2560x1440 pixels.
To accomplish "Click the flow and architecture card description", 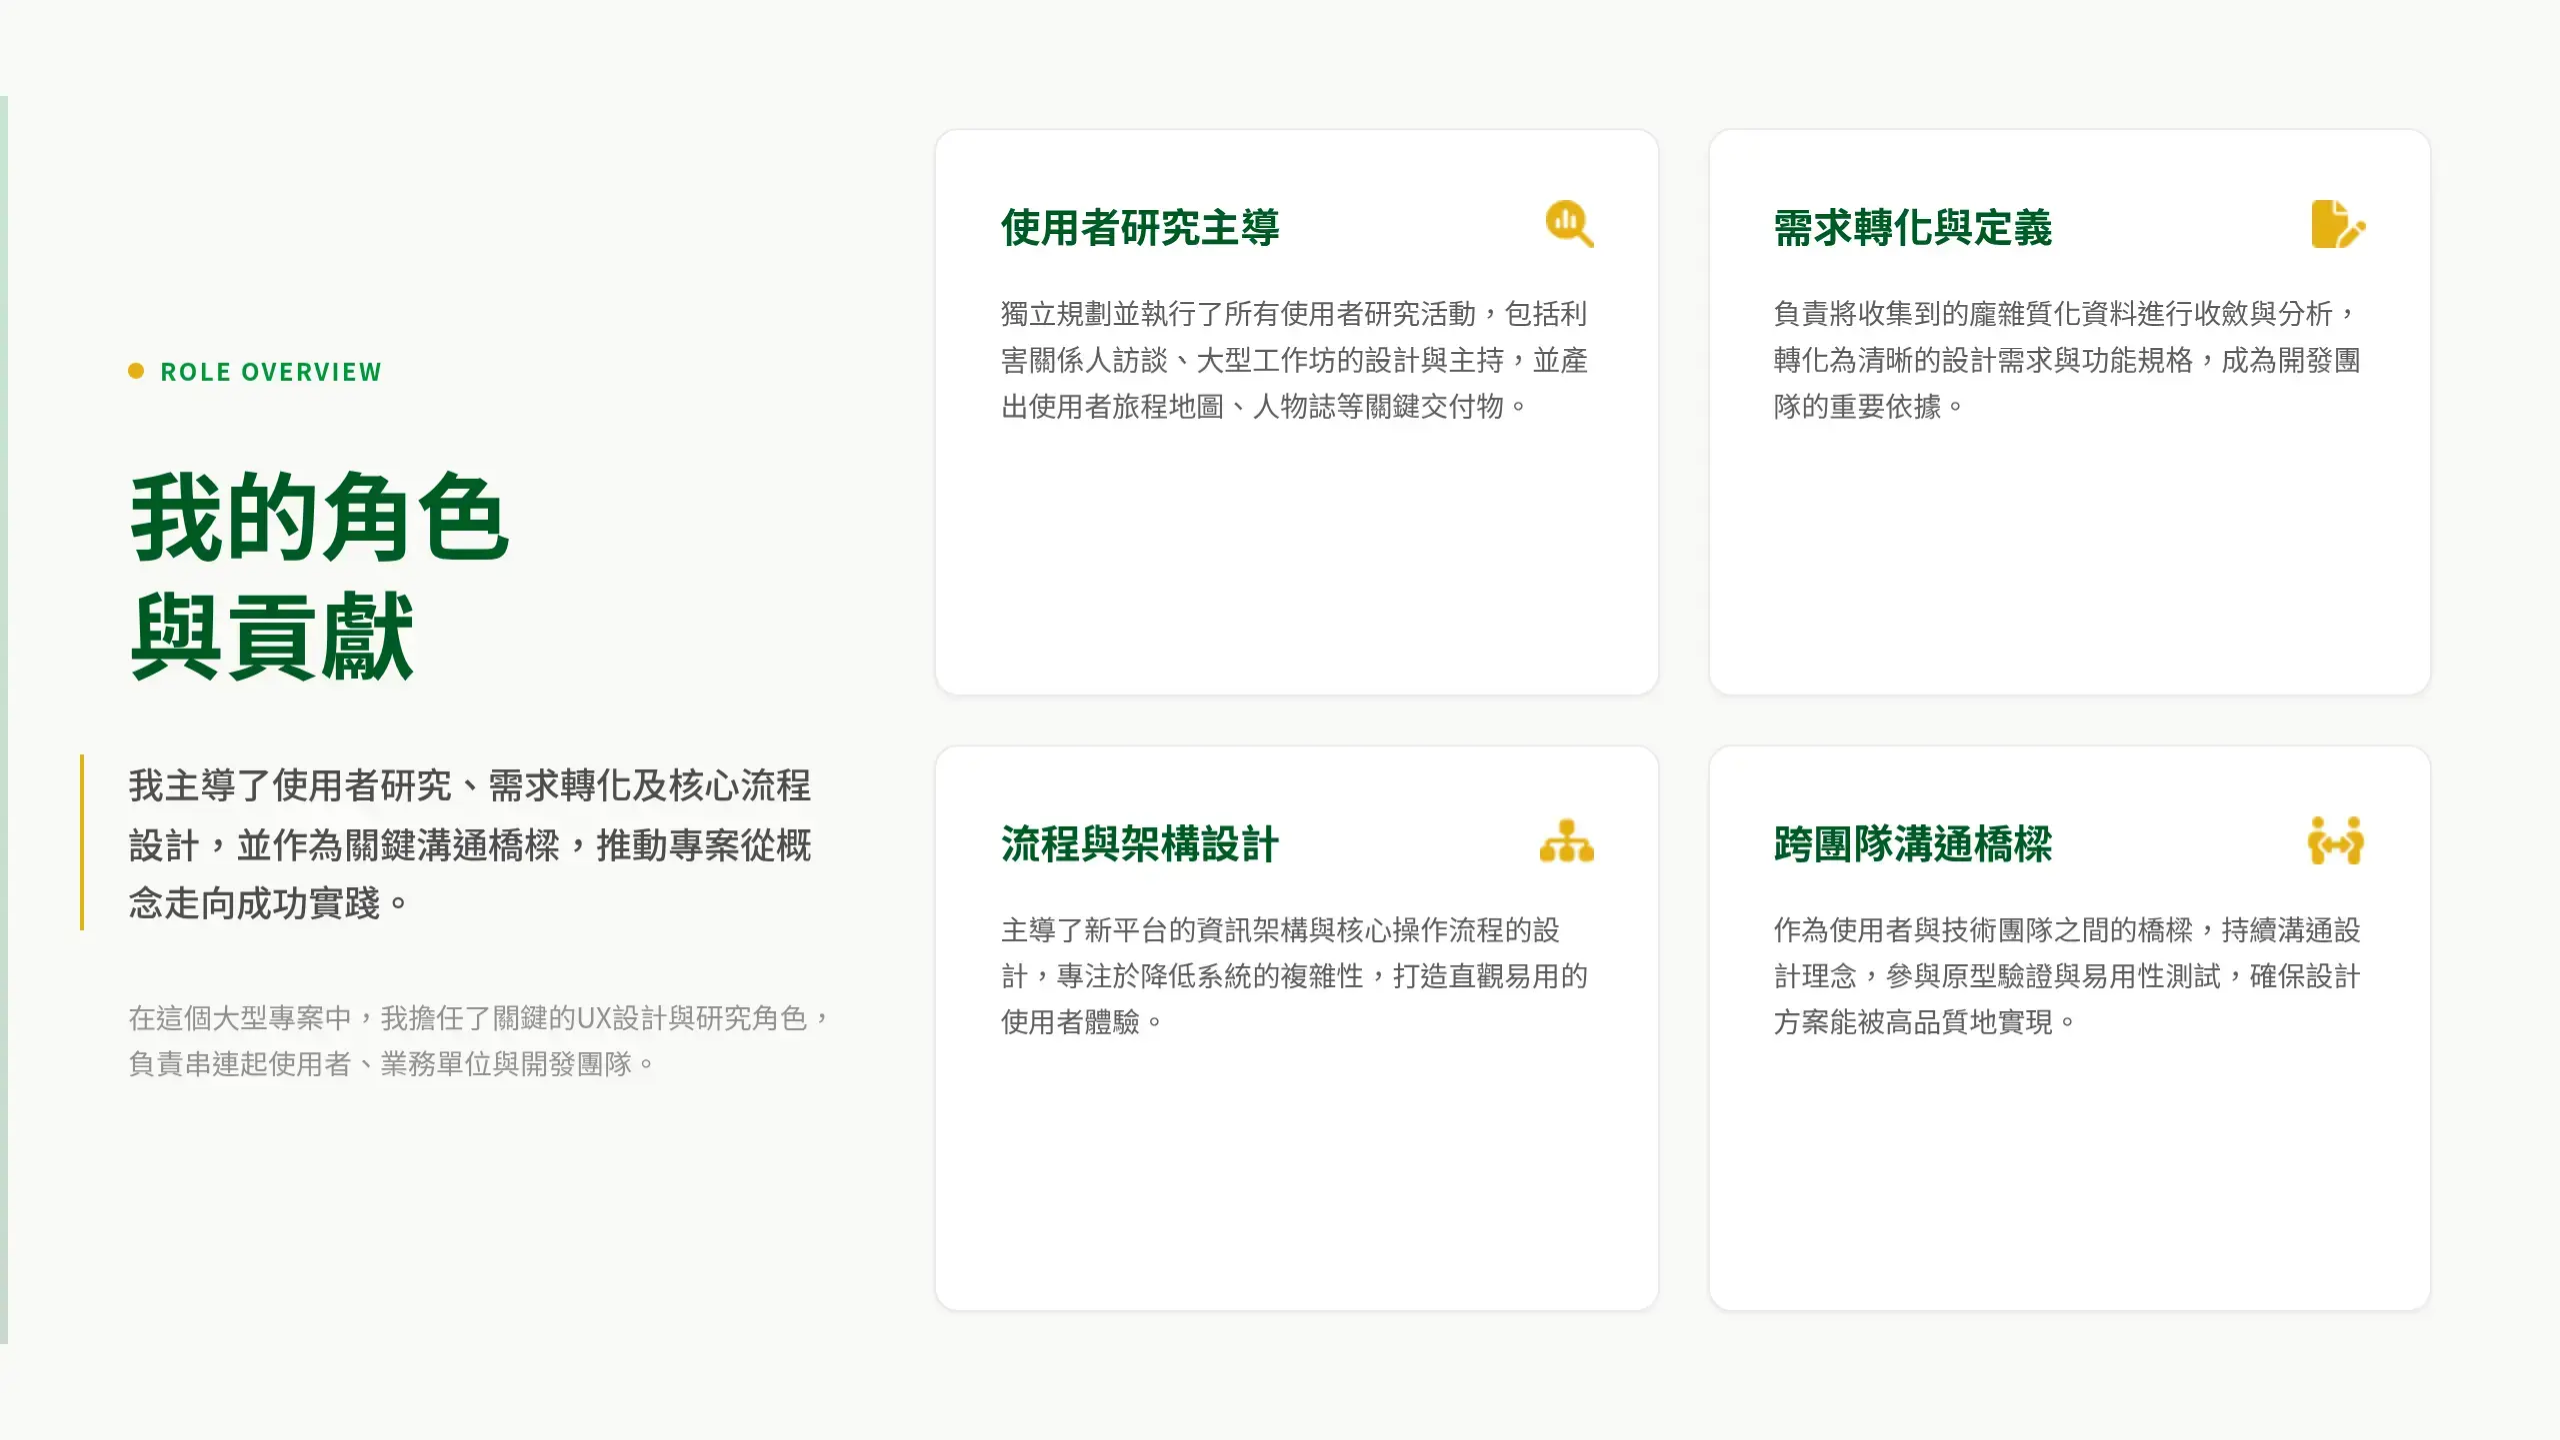I will tap(1294, 976).
